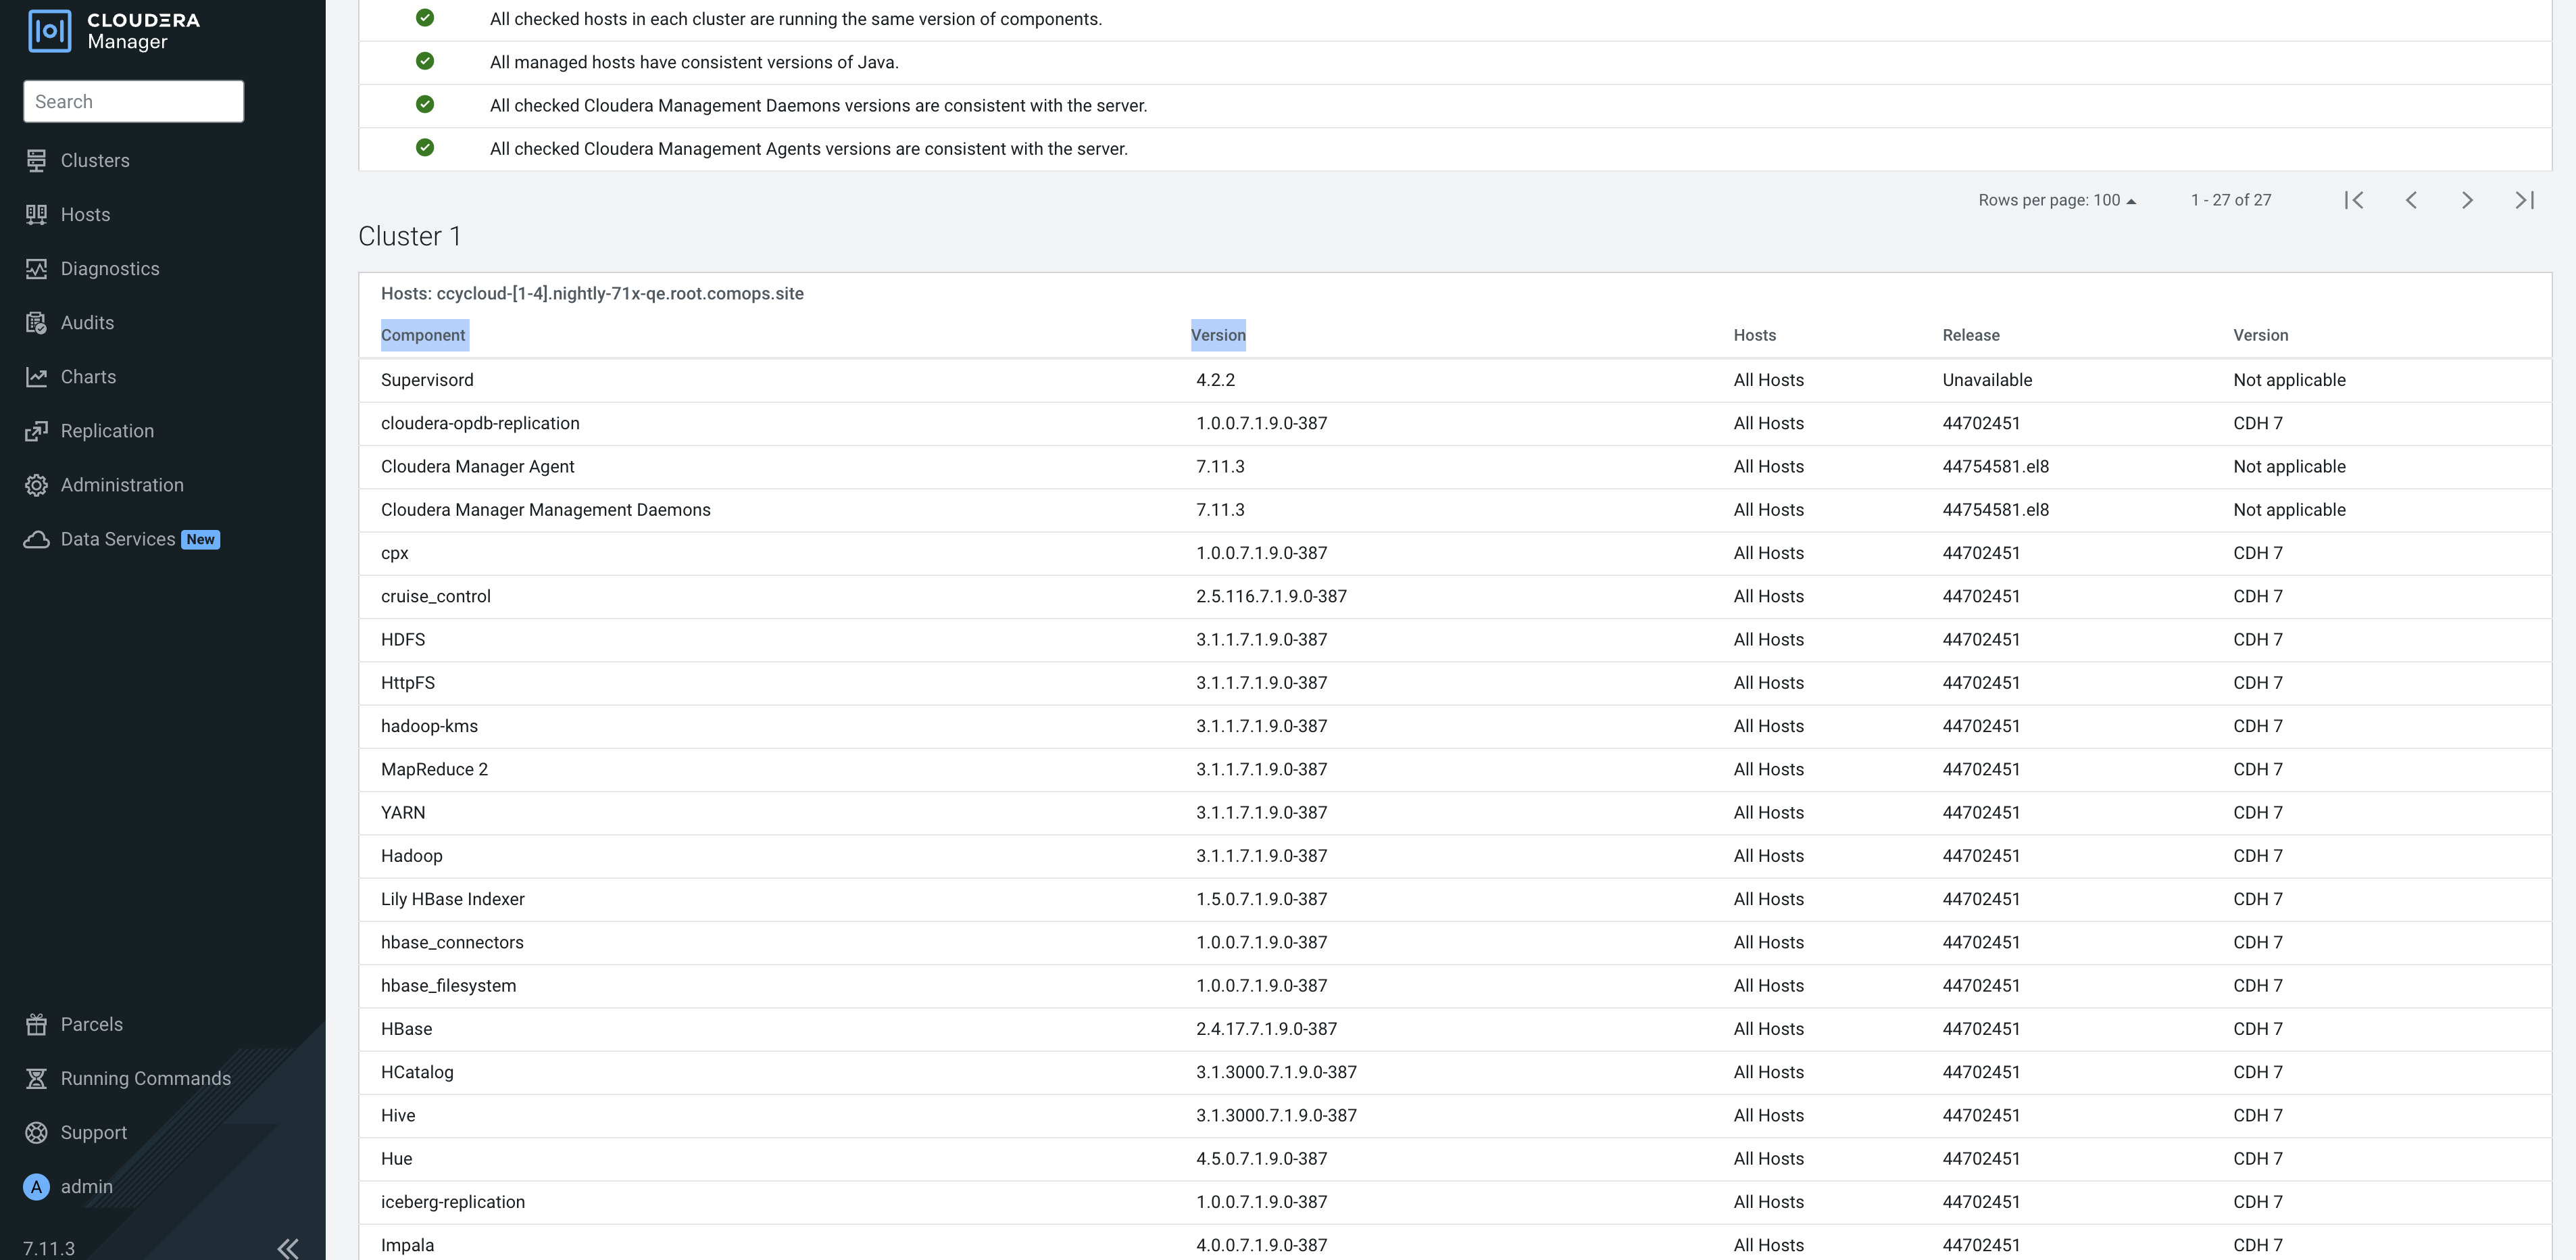Click the Parcels gift box icon
Viewport: 2576px width, 1260px height.
click(x=36, y=1024)
